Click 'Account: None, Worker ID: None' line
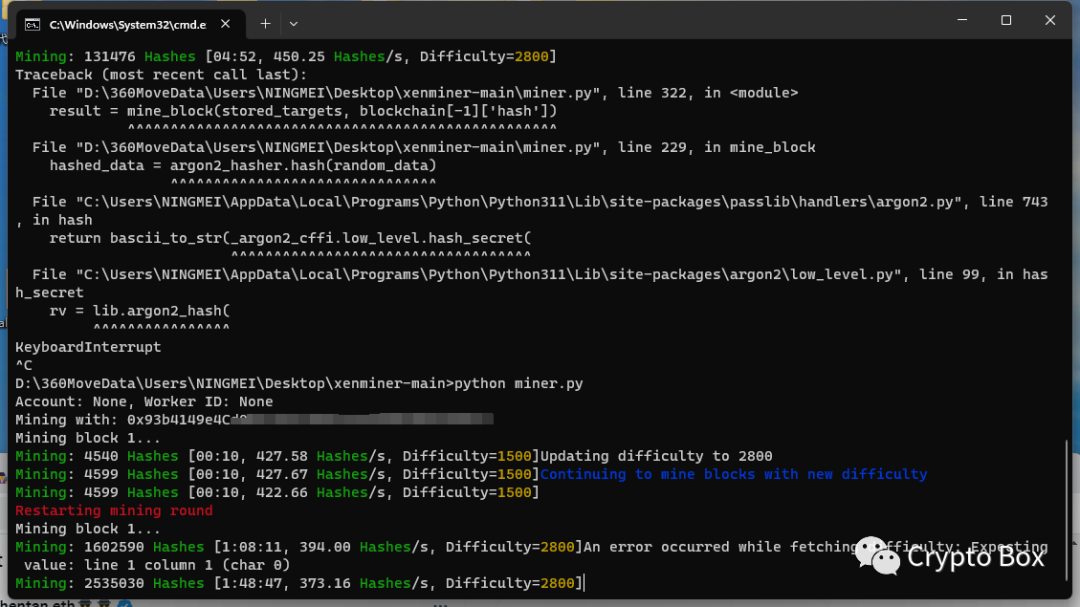Screen dimensions: 1080x607 pos(144,402)
